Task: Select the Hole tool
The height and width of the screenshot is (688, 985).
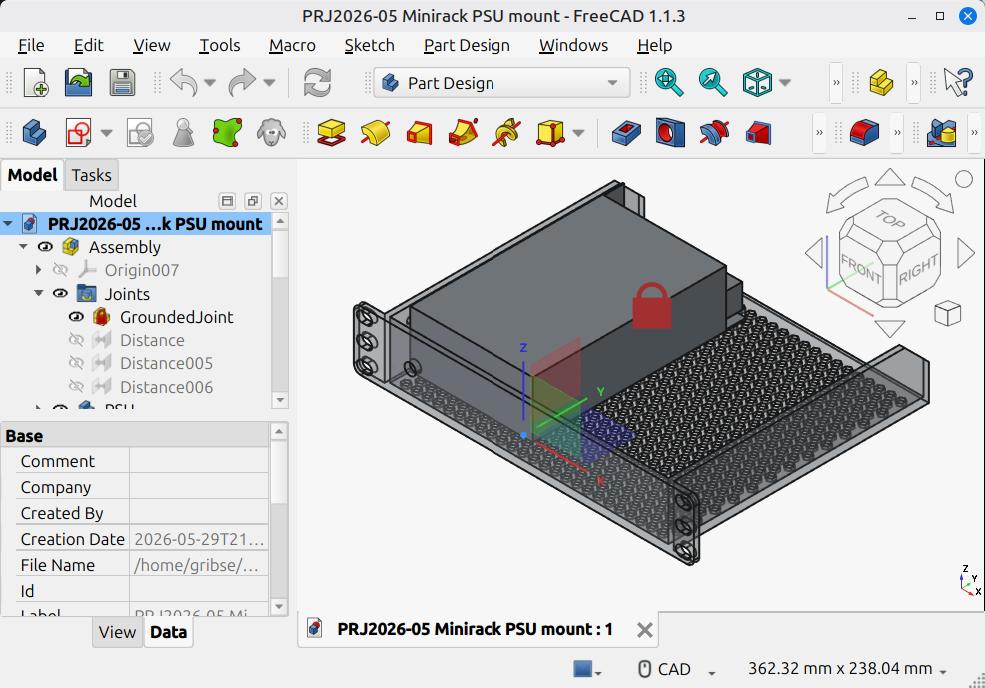Action: (x=670, y=133)
